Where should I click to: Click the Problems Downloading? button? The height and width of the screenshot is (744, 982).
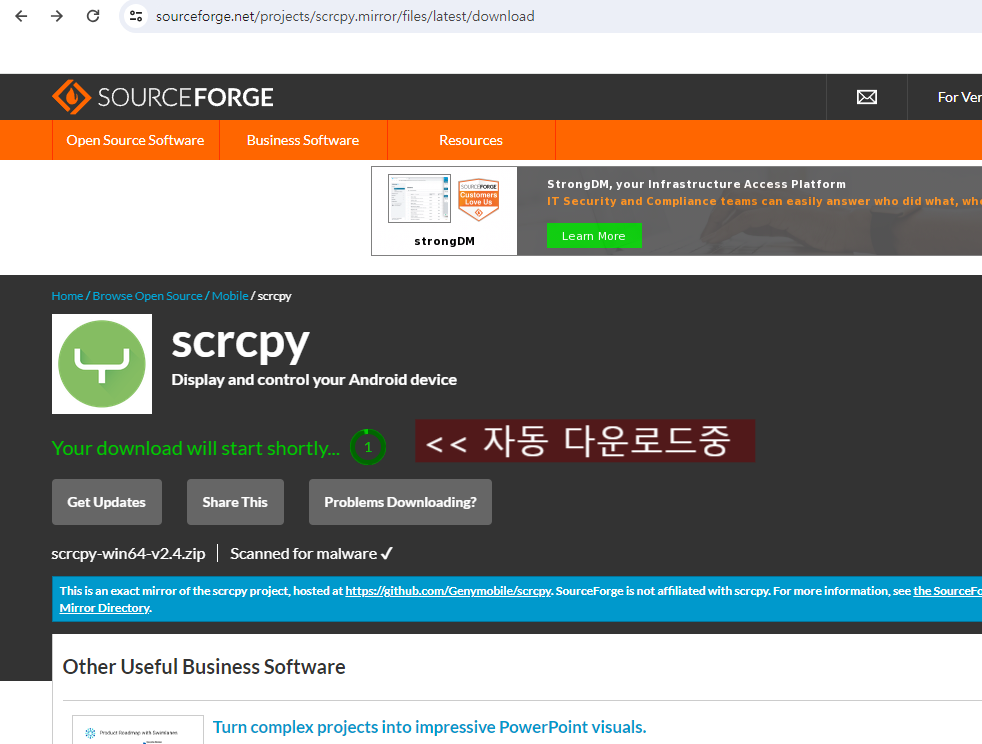(400, 502)
